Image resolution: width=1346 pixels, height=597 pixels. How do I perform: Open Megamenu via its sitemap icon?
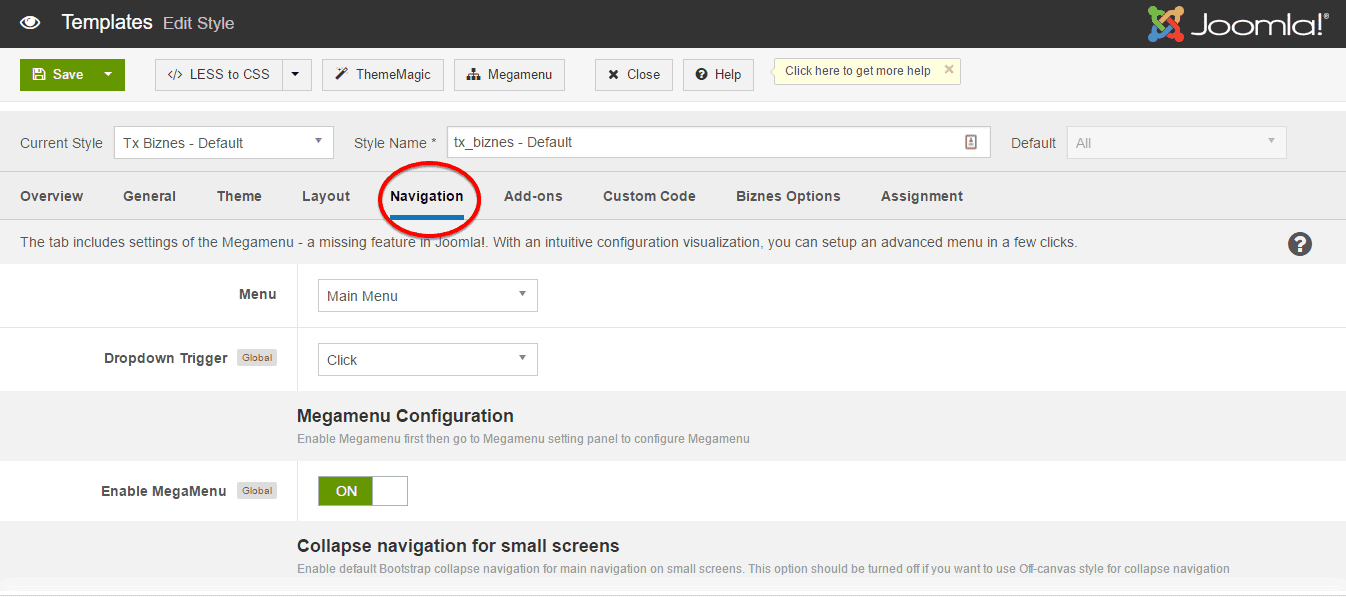pos(475,74)
